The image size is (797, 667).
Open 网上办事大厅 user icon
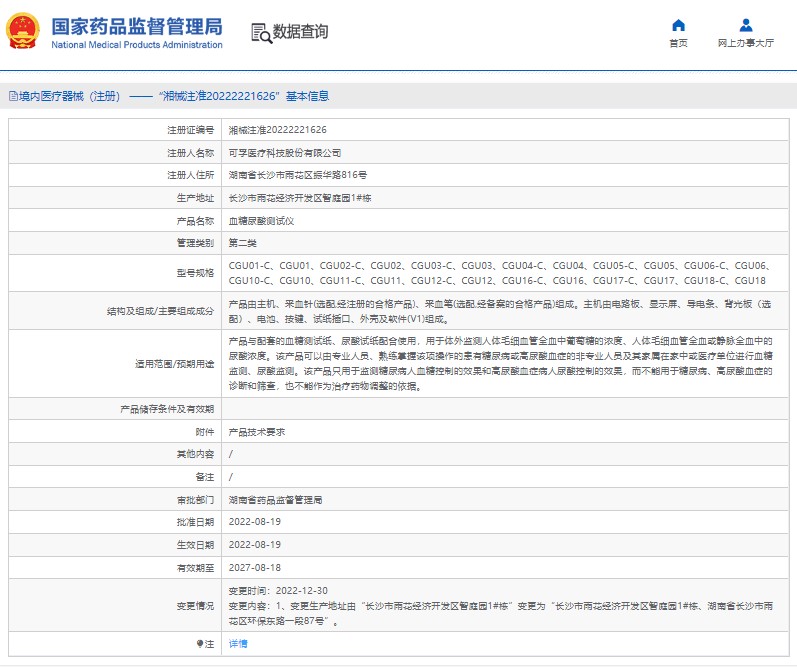[746, 25]
